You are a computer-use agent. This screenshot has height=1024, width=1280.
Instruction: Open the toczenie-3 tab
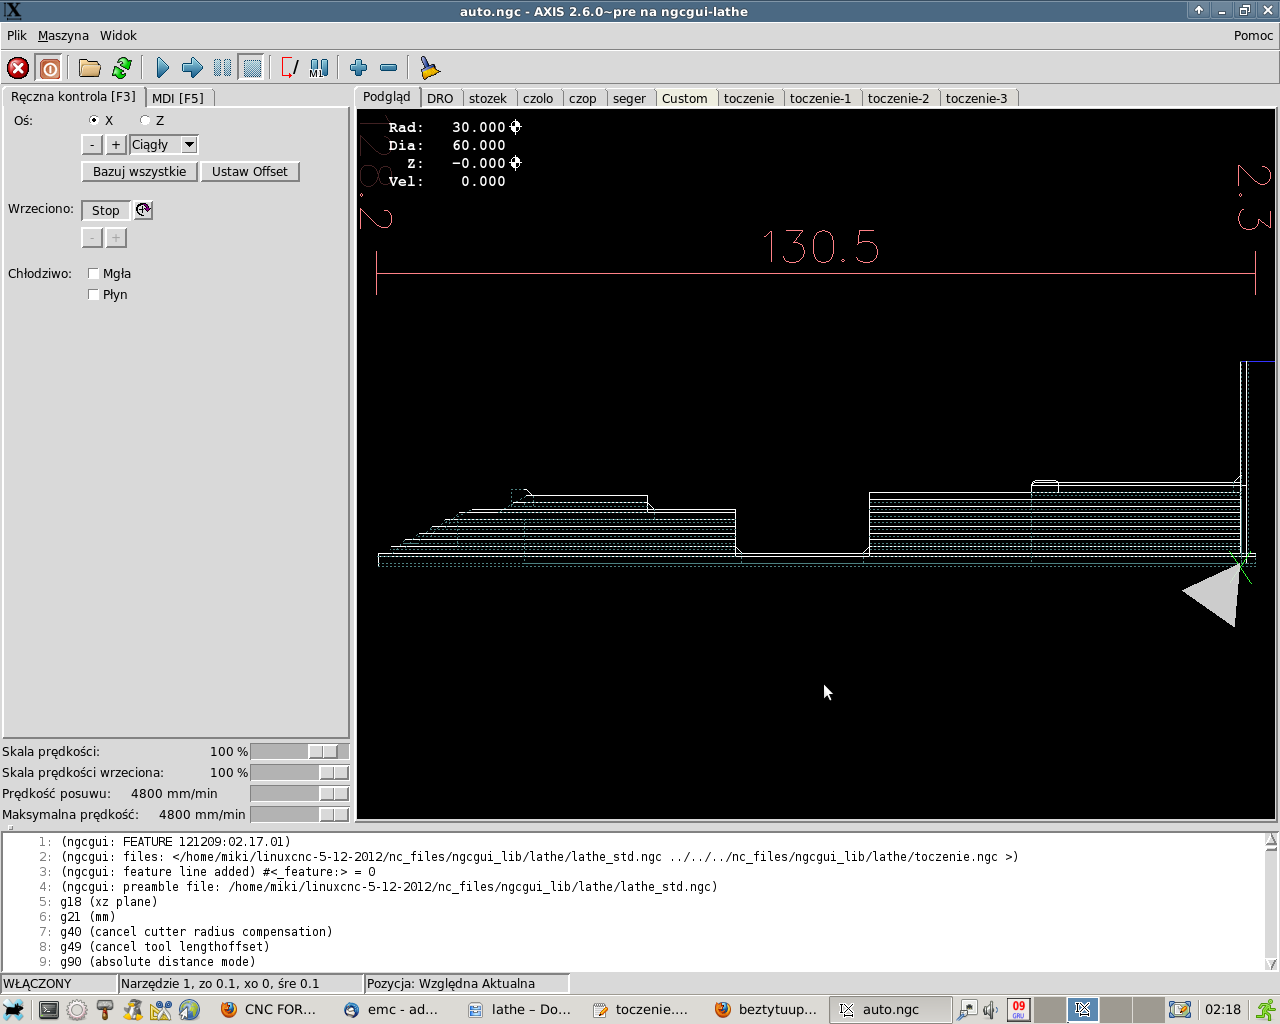pos(976,98)
